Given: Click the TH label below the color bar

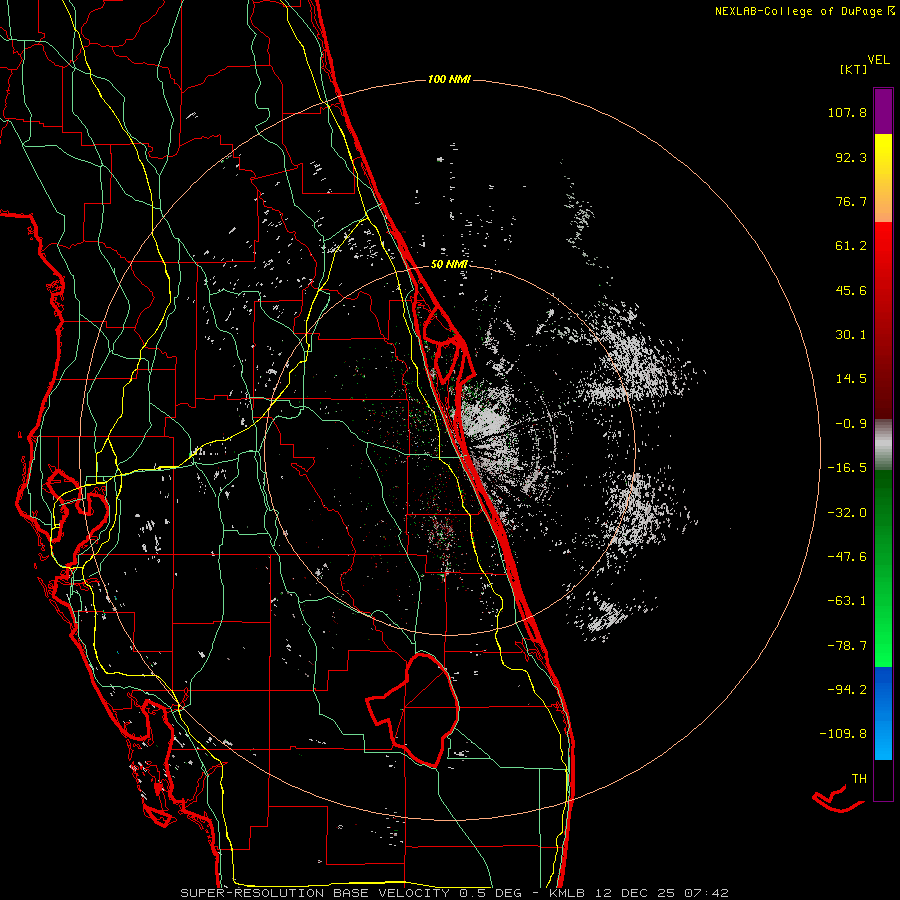Looking at the screenshot, I should click(x=859, y=779).
